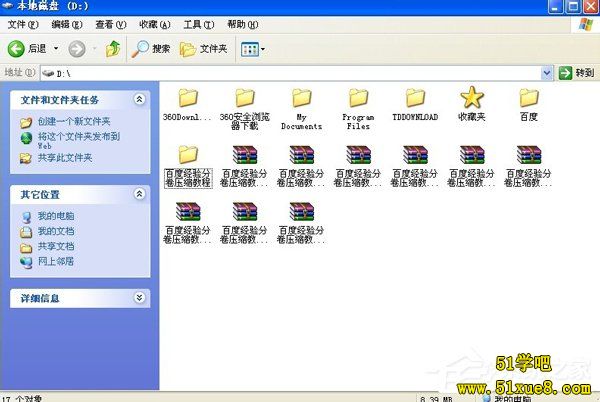
Task: Open the Search magnifier tool
Action: coord(151,48)
